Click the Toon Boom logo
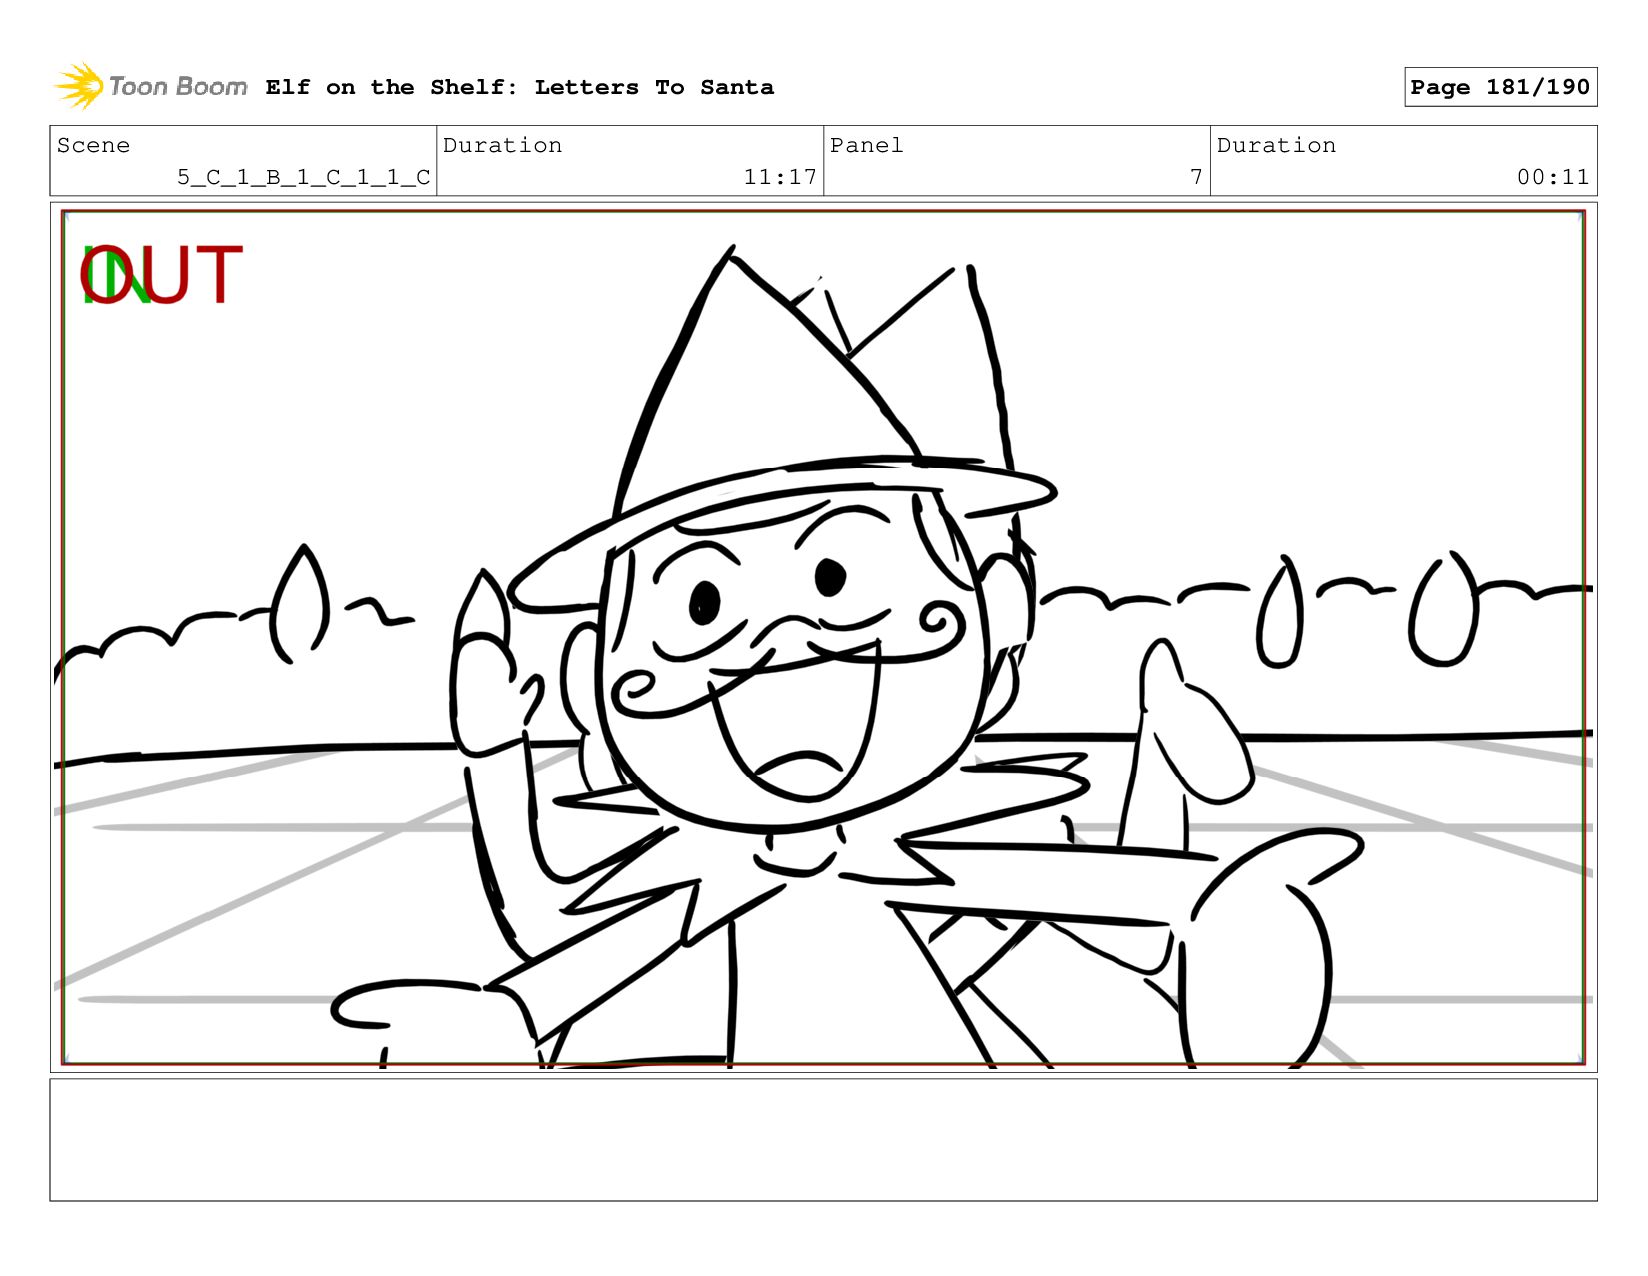Image resolution: width=1648 pixels, height=1276 pixels. [150, 87]
